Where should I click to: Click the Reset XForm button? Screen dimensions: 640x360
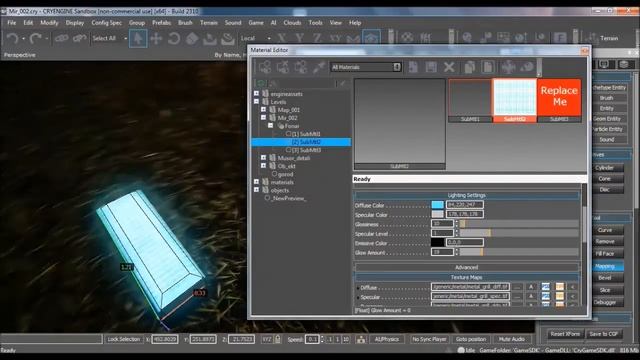tap(565, 334)
